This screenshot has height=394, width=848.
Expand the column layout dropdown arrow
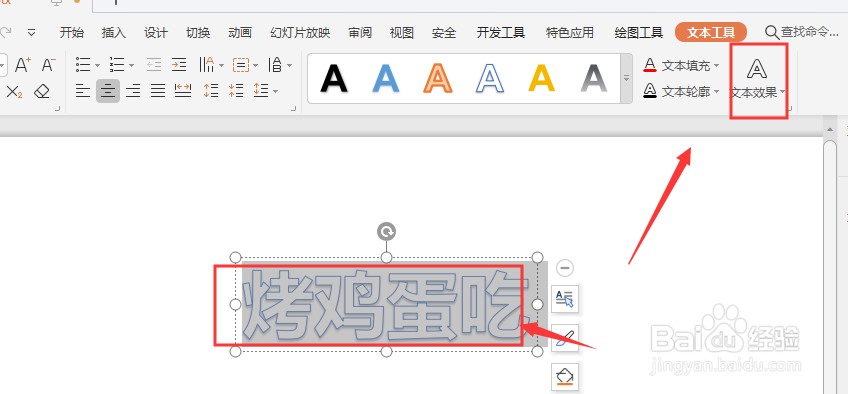pos(289,66)
